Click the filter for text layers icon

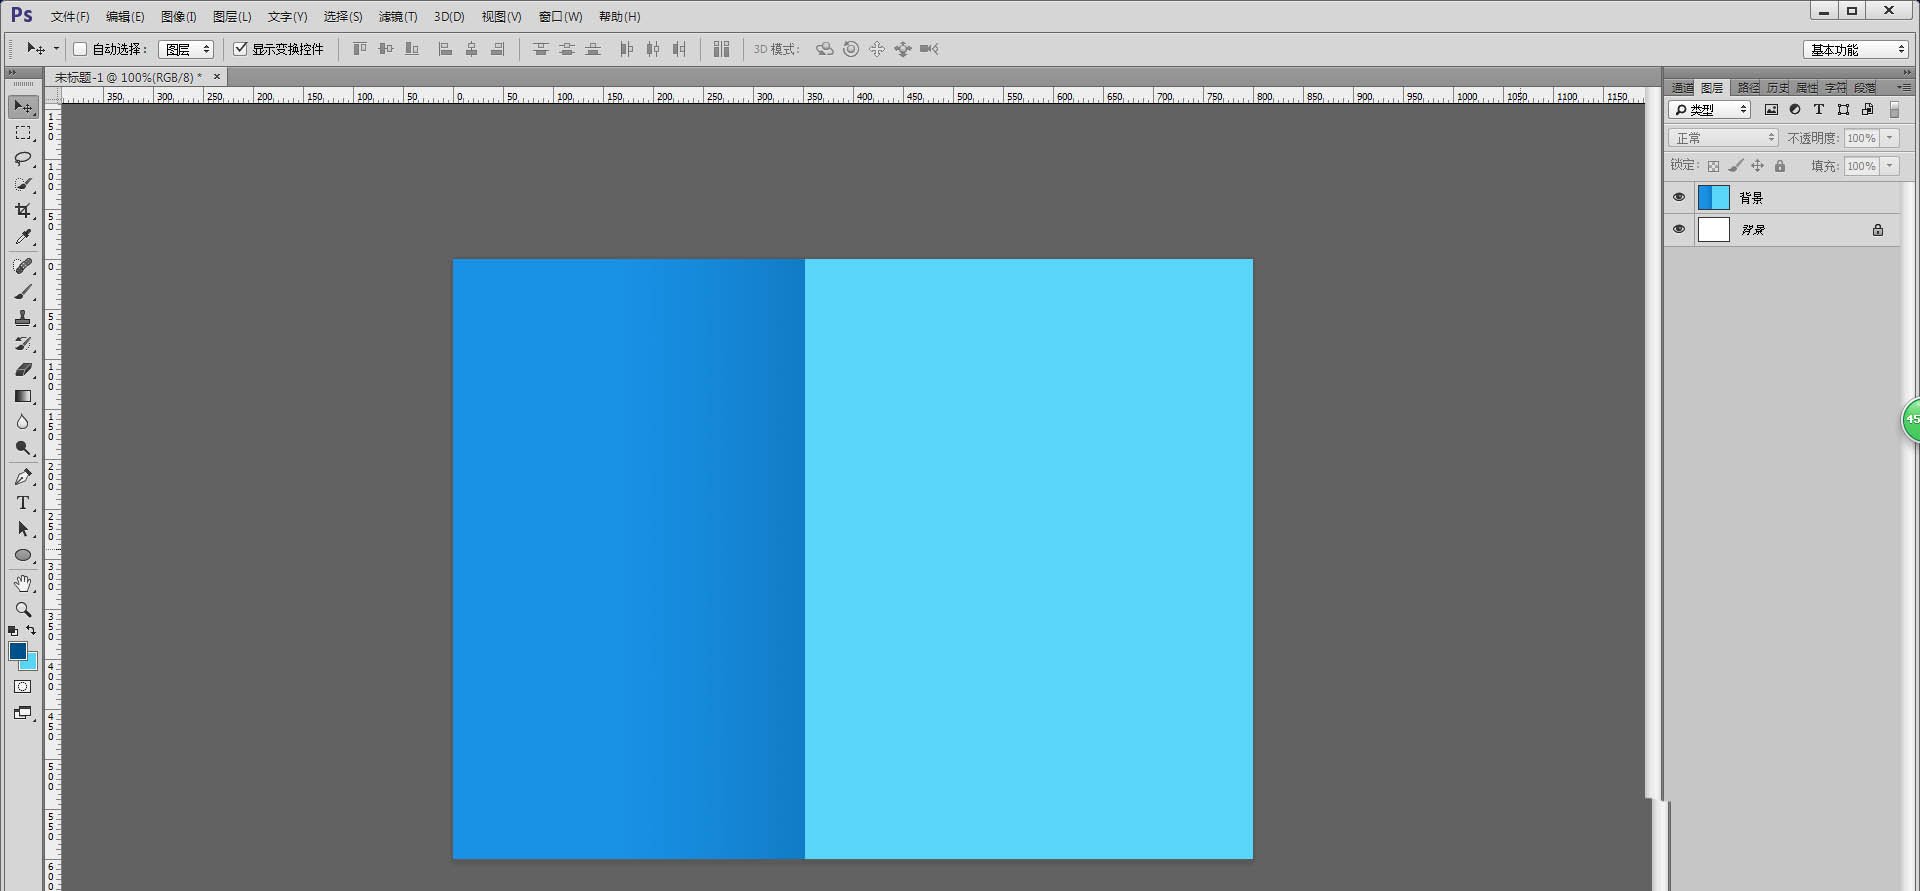point(1819,110)
